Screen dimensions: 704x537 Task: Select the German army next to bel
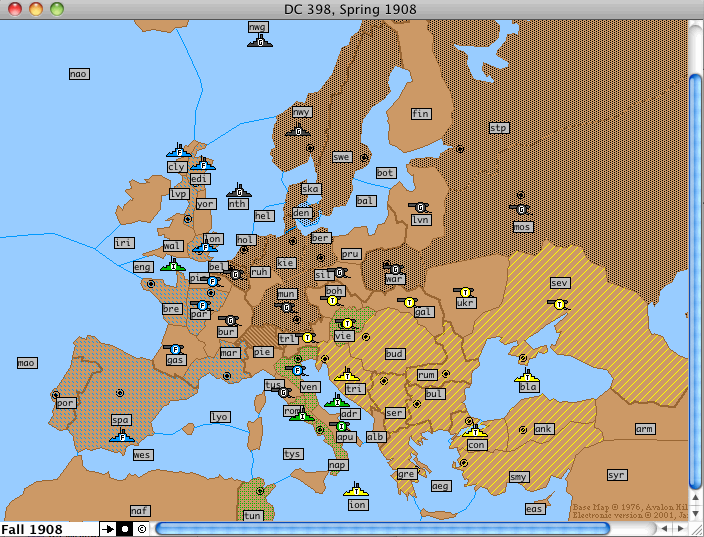(235, 273)
